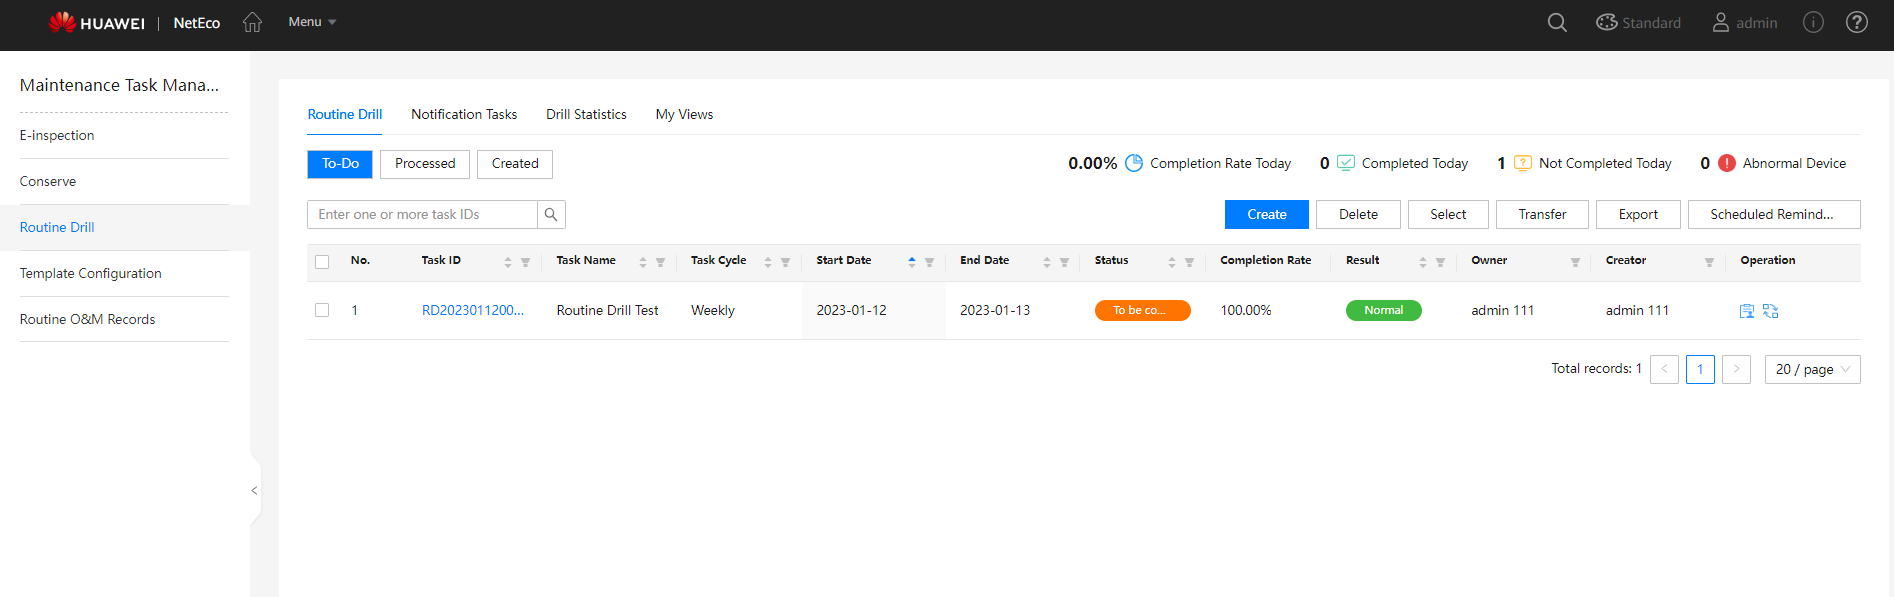Tick the select-all checkbox in table header
This screenshot has width=1894, height=597.
[322, 262]
